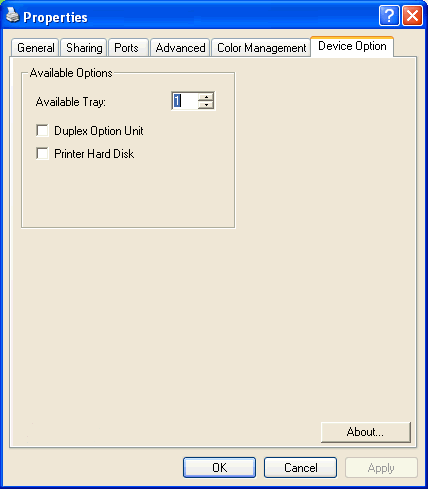Image resolution: width=428 pixels, height=489 pixels.
Task: Go to the Ports tab
Action: click(x=126, y=48)
